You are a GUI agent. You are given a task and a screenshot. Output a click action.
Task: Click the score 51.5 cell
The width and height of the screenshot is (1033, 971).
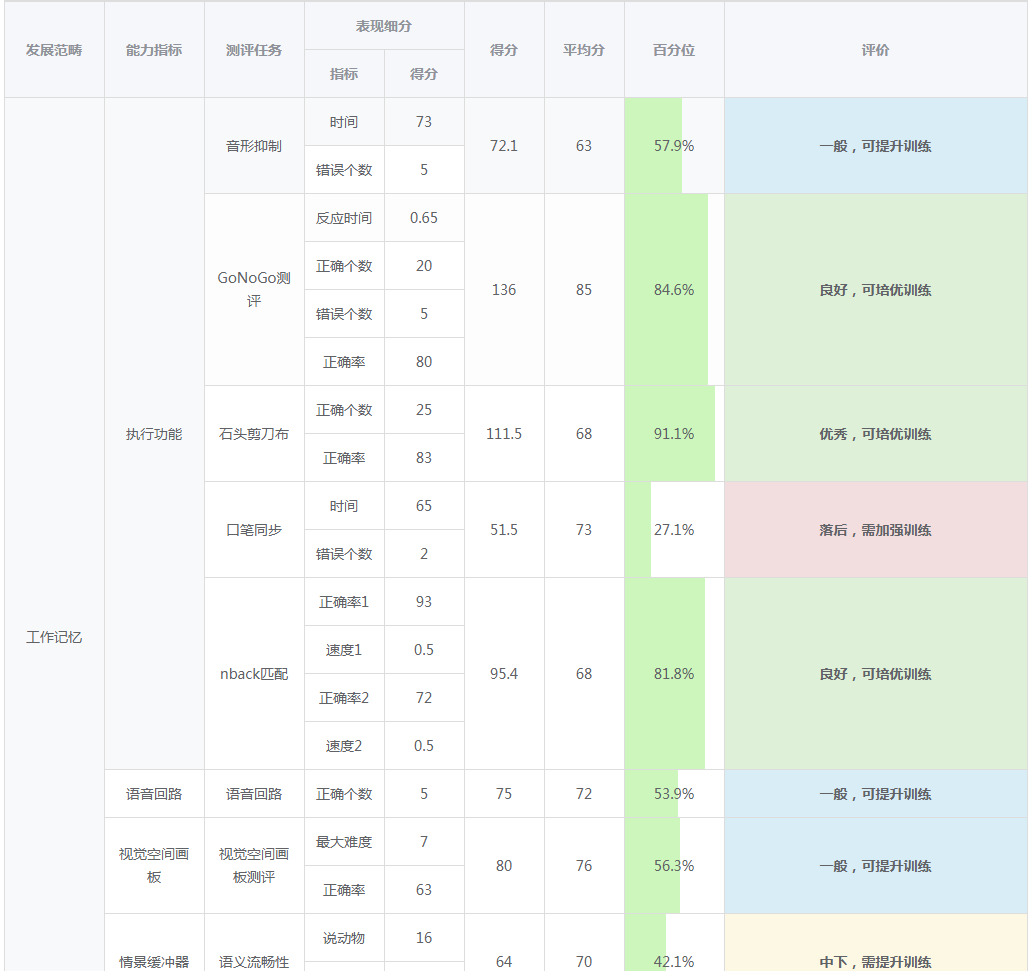point(504,530)
